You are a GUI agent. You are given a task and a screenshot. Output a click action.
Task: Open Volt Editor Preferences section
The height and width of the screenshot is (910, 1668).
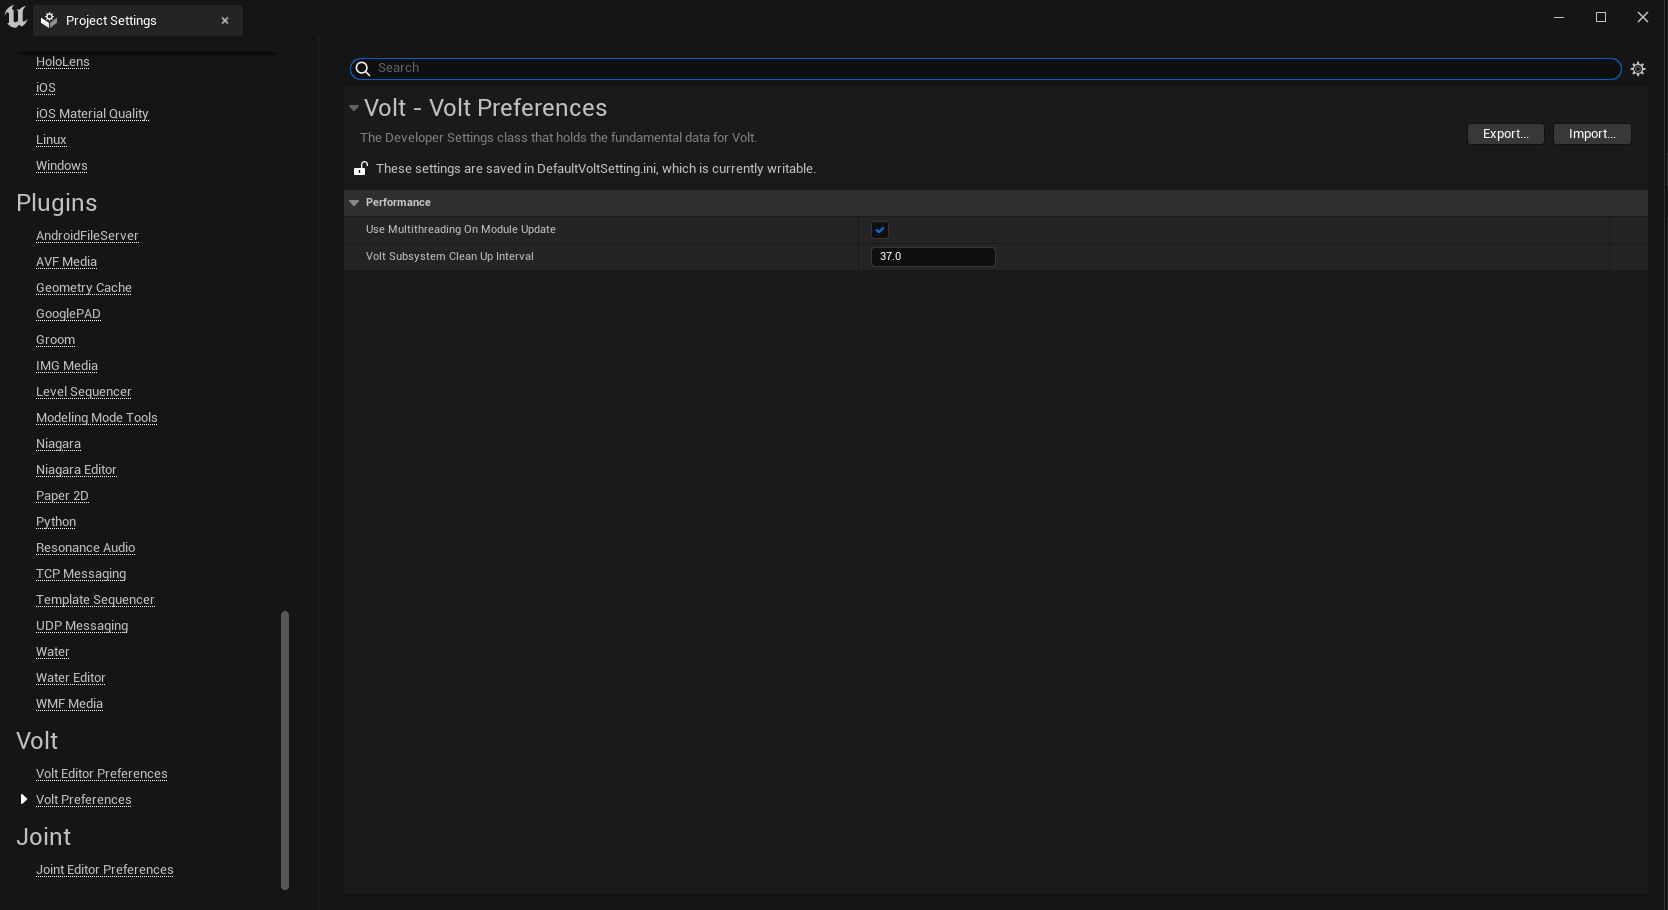(101, 774)
